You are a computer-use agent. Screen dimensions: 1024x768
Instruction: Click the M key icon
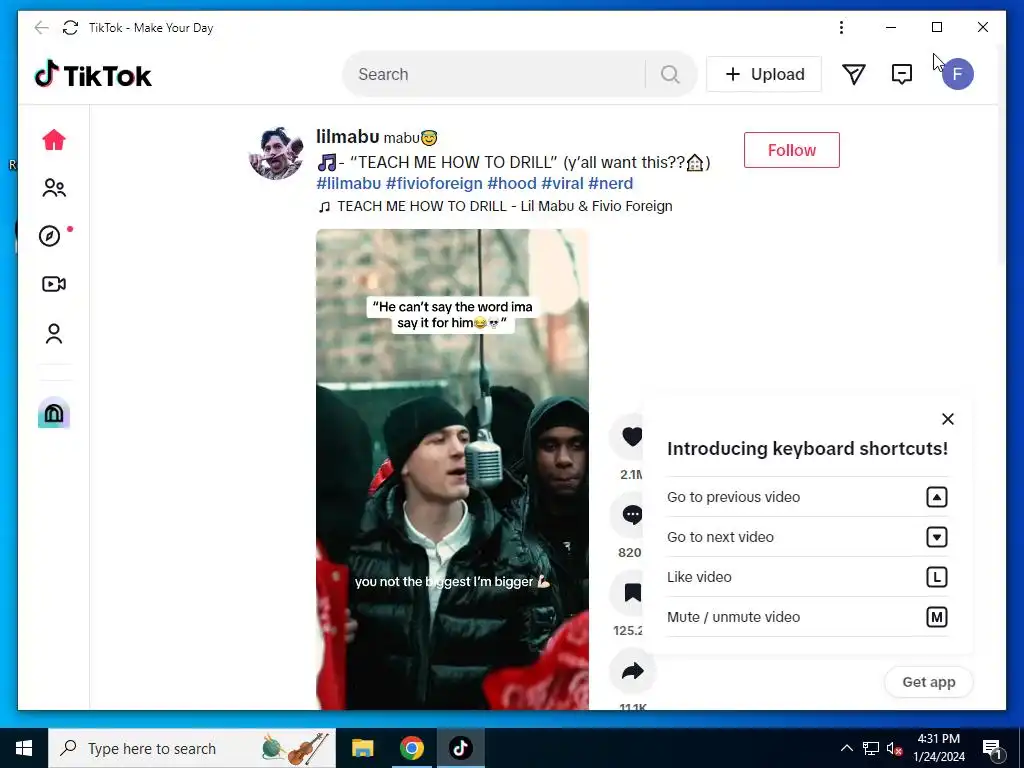click(x=936, y=617)
